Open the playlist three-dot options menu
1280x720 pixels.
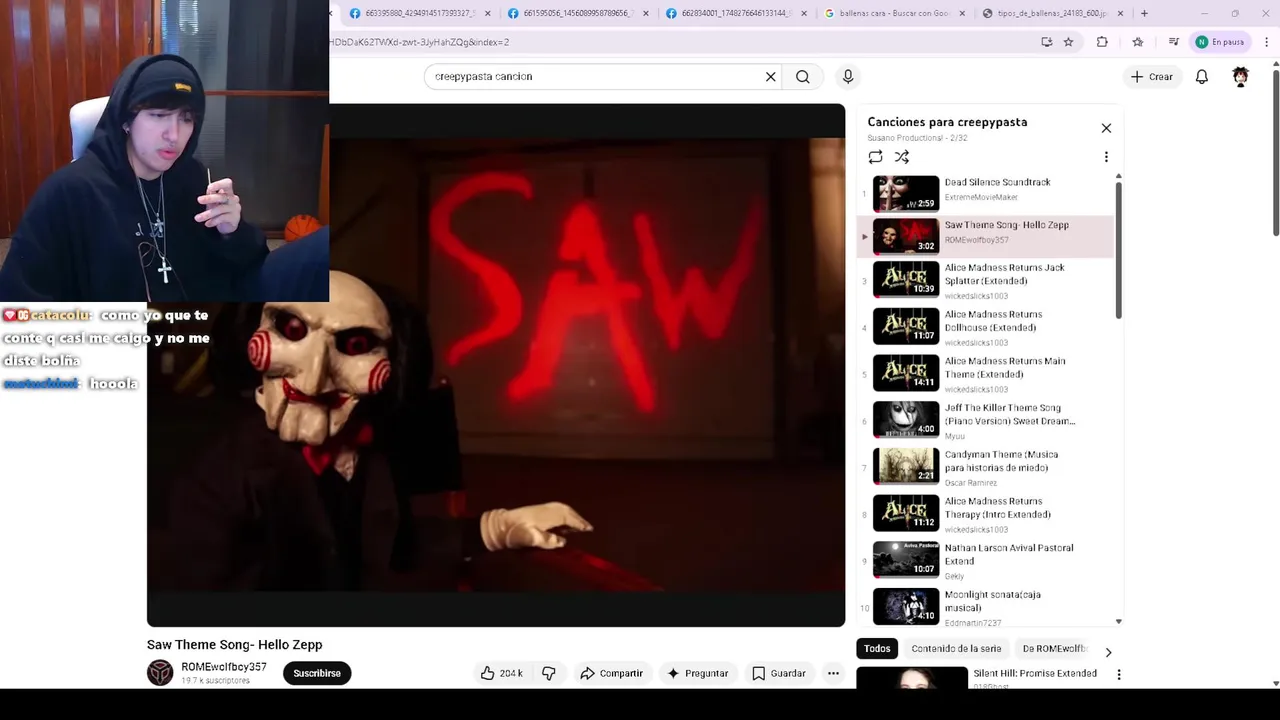click(x=1106, y=157)
